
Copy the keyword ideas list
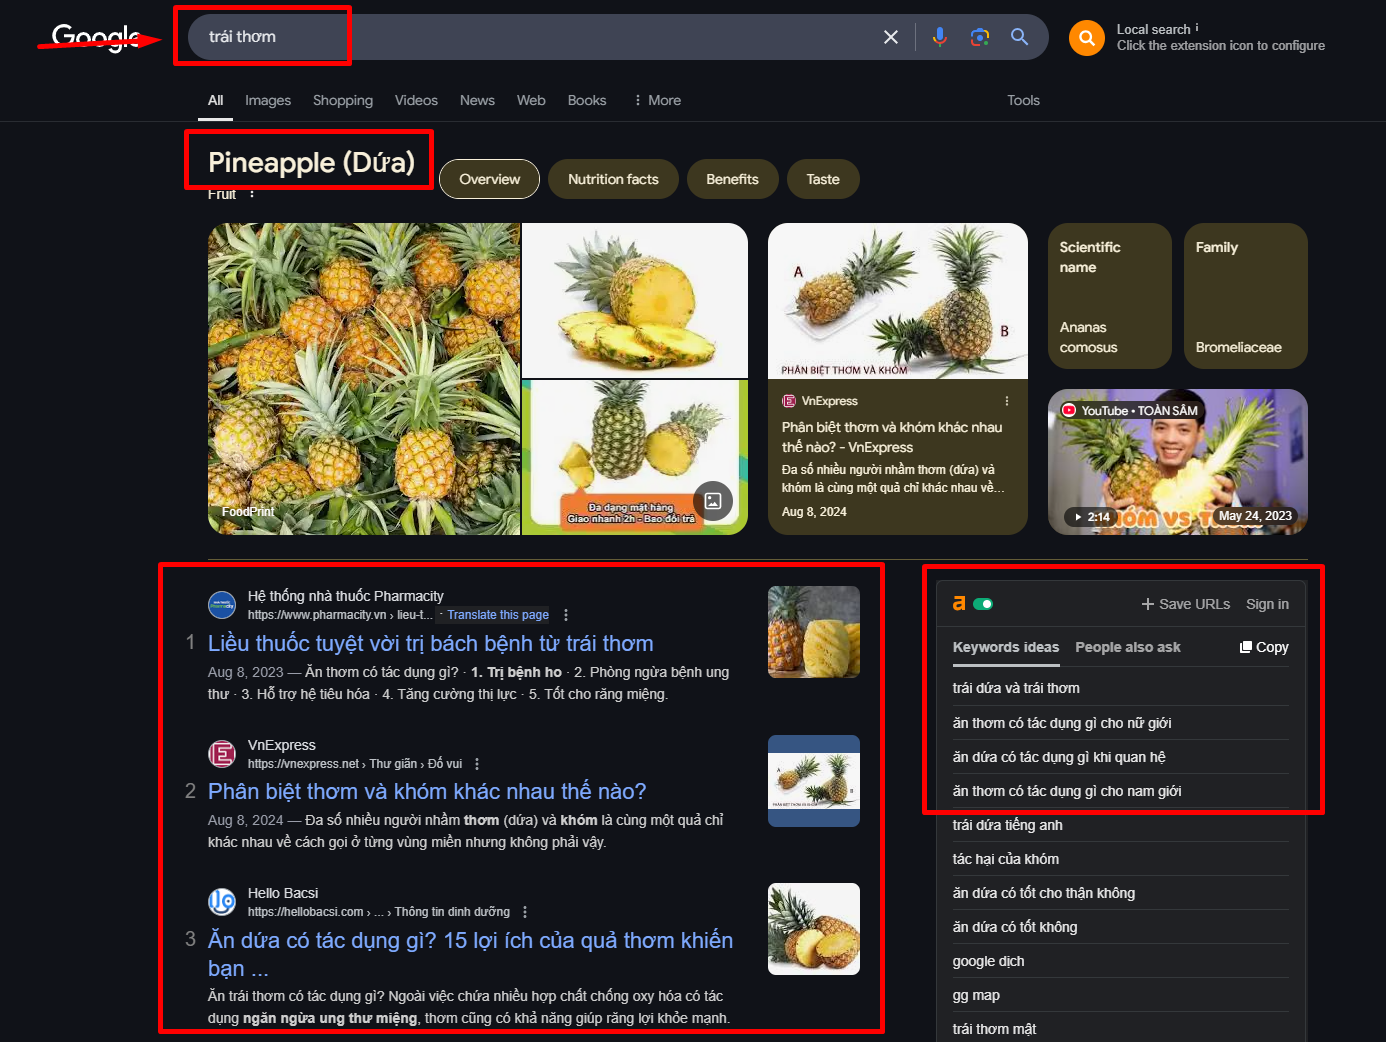[x=1264, y=647]
